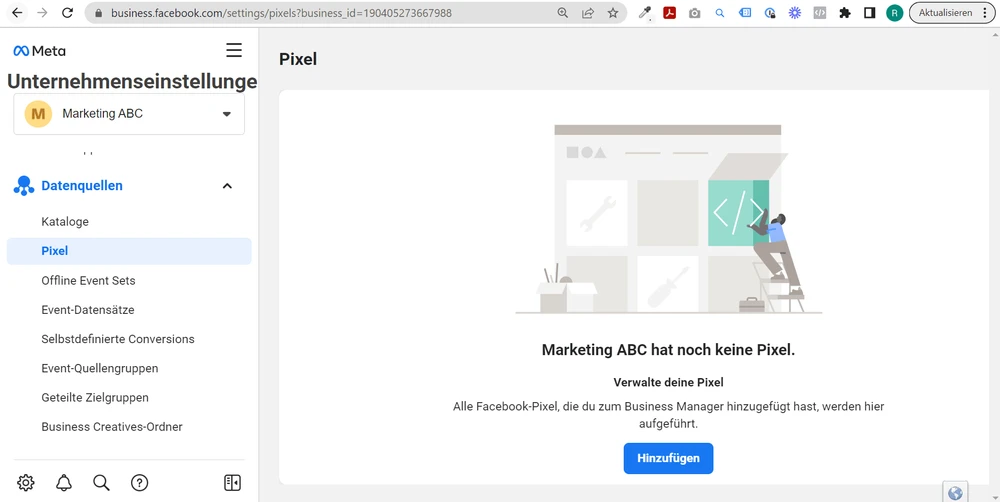The width and height of the screenshot is (1000, 502).
Task: Click the orange M business avatar
Action: pos(38,114)
